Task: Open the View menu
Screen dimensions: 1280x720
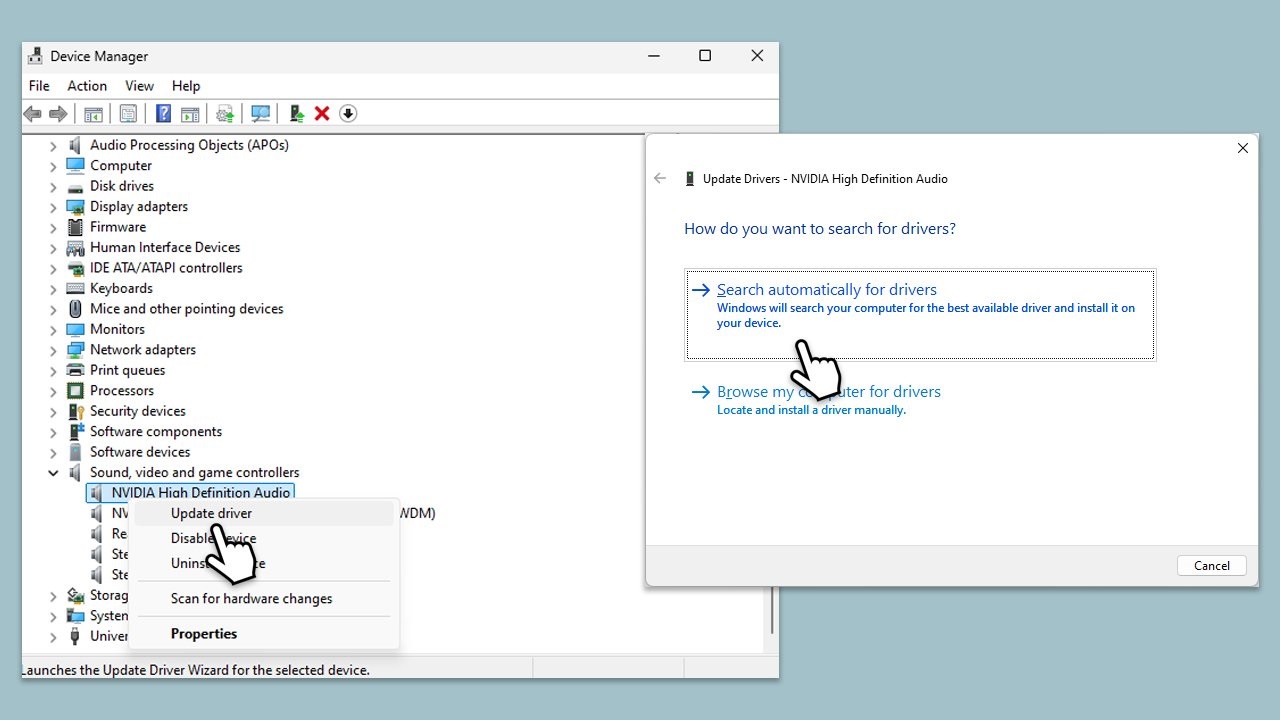Action: (139, 86)
